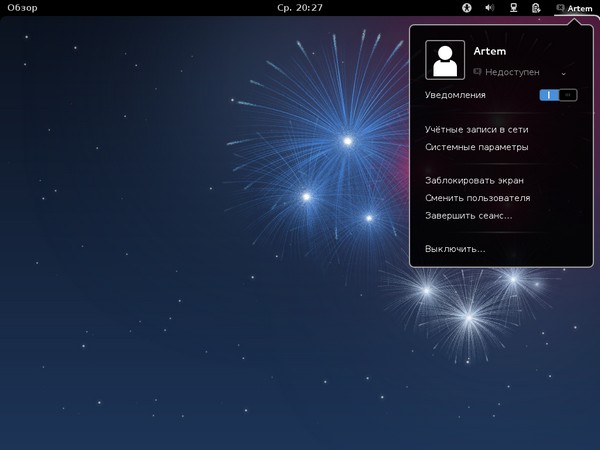
Task: Toggle the Уведомления notifications switch
Action: click(x=558, y=95)
